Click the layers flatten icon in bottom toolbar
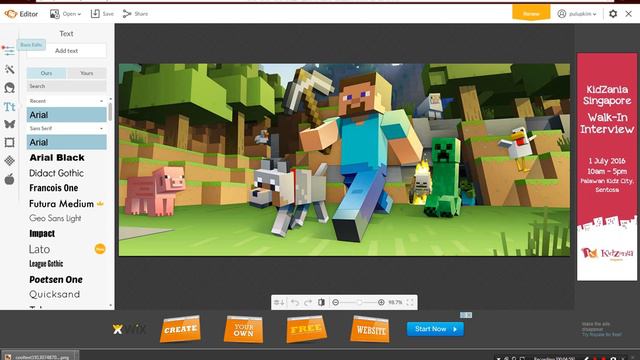Viewport: 640px width, 360px height. pyautogui.click(x=279, y=302)
